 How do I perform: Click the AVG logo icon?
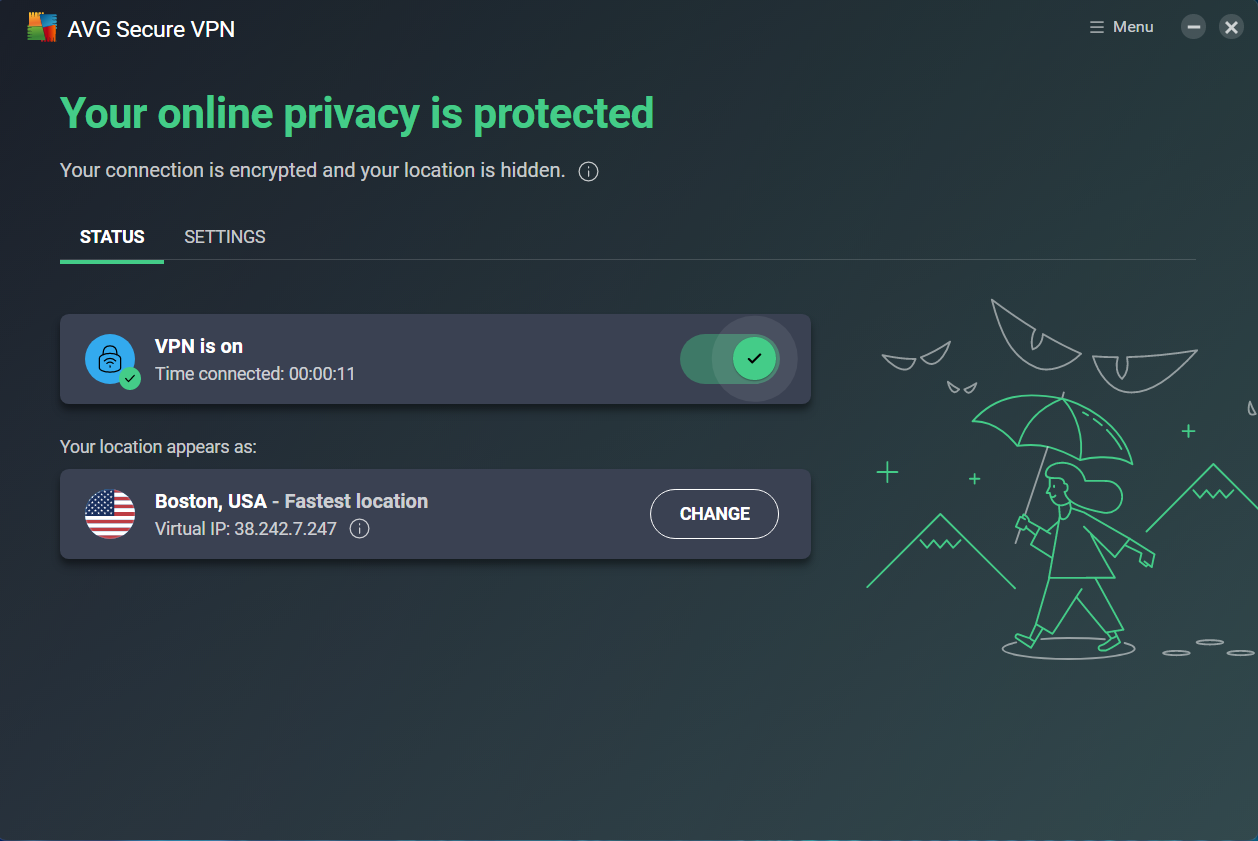pos(41,28)
